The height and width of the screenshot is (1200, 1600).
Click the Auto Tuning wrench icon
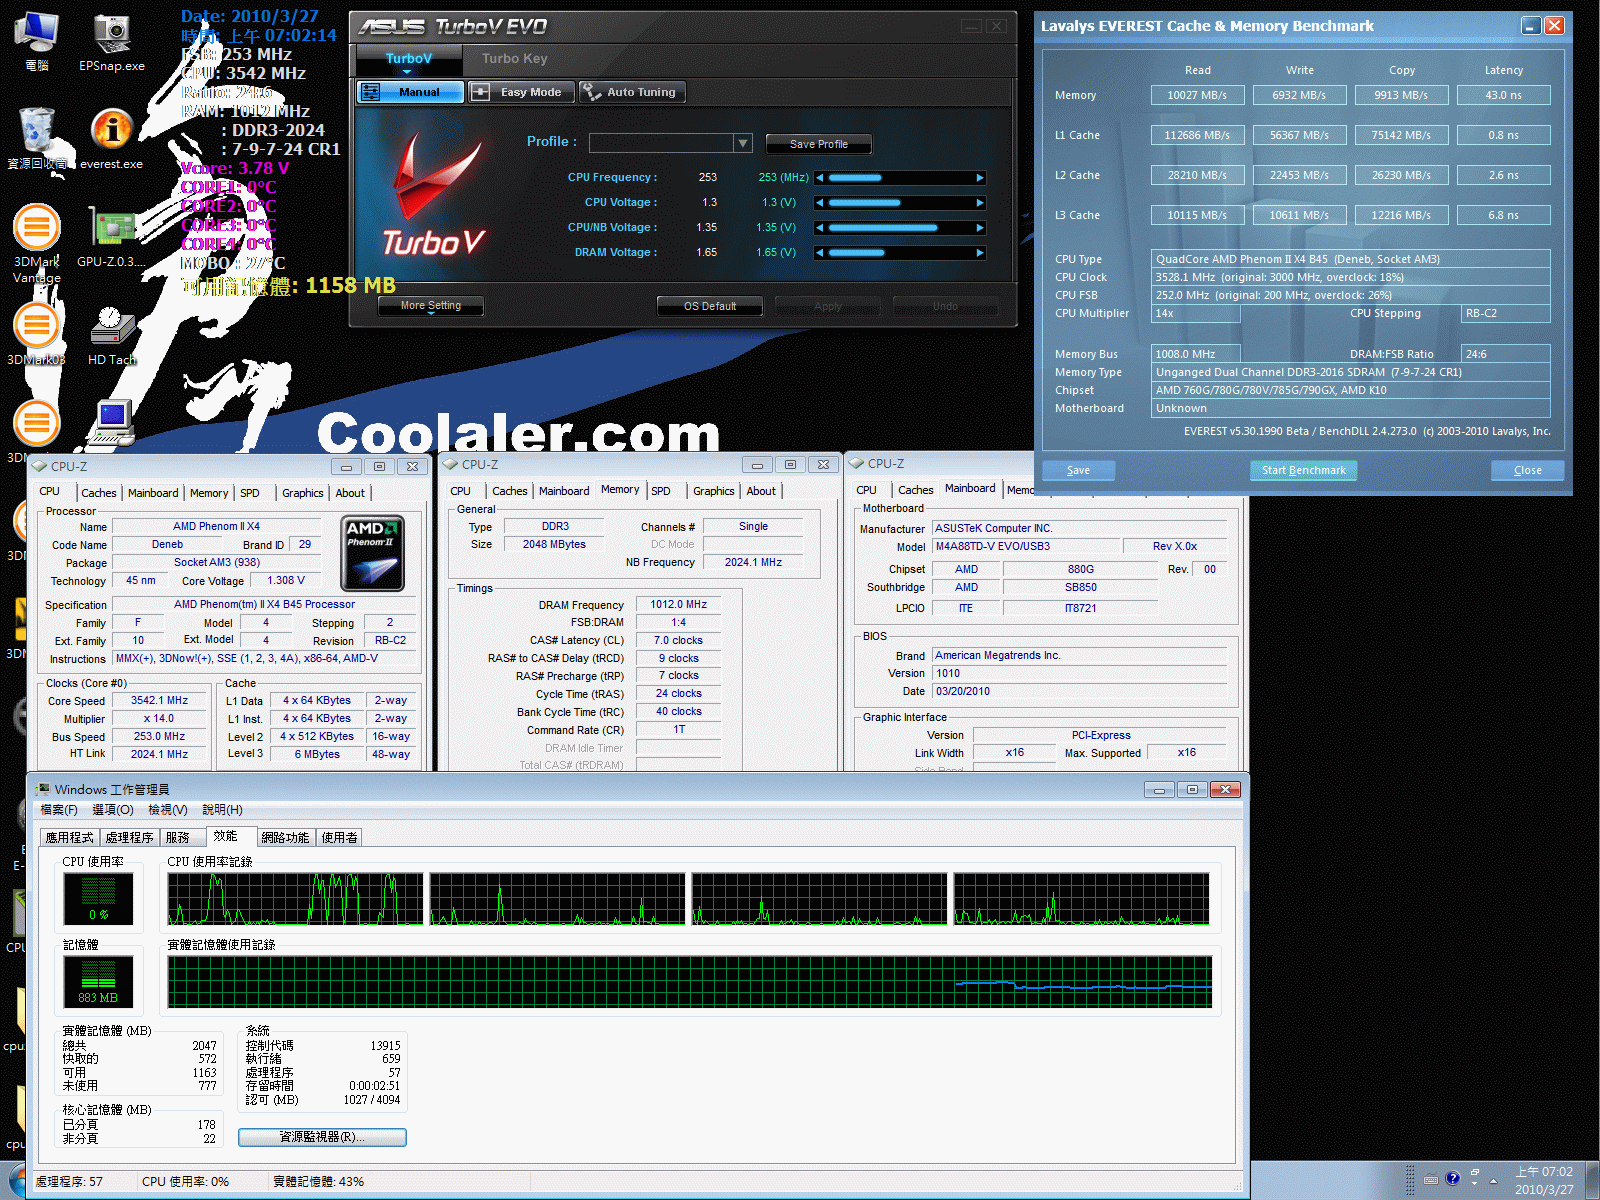(x=591, y=92)
